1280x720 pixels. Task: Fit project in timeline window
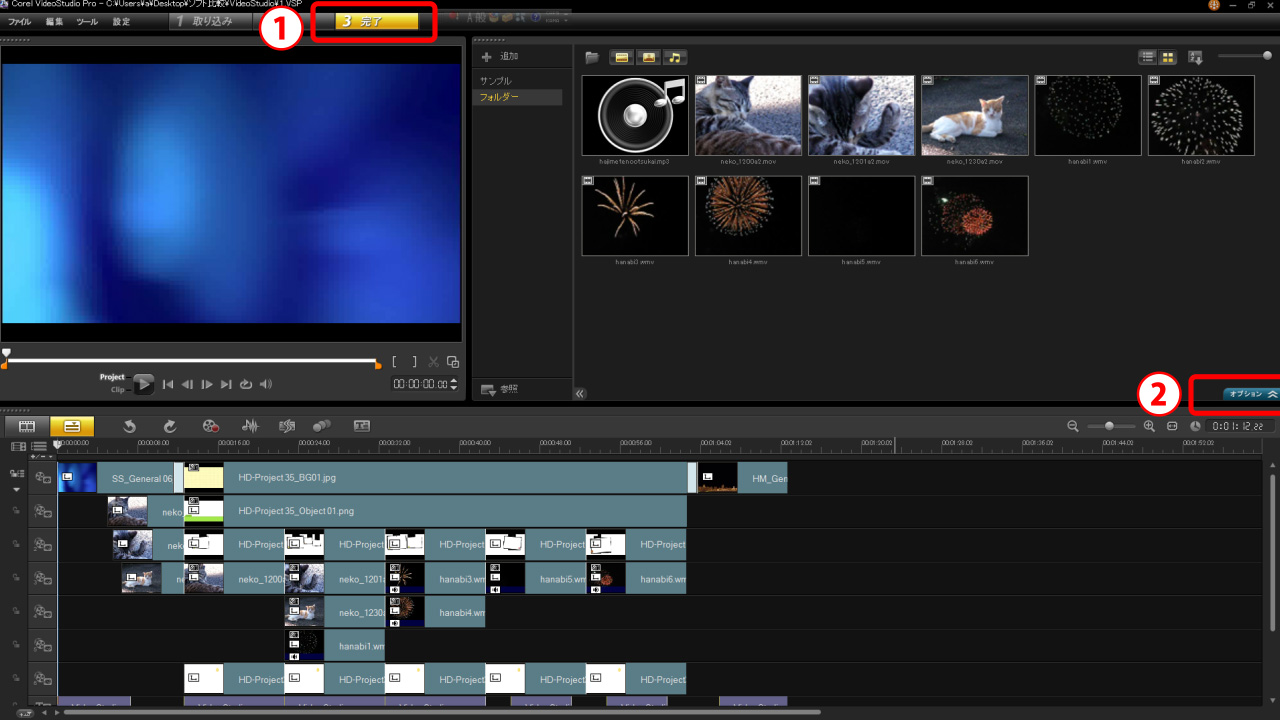click(x=1172, y=426)
